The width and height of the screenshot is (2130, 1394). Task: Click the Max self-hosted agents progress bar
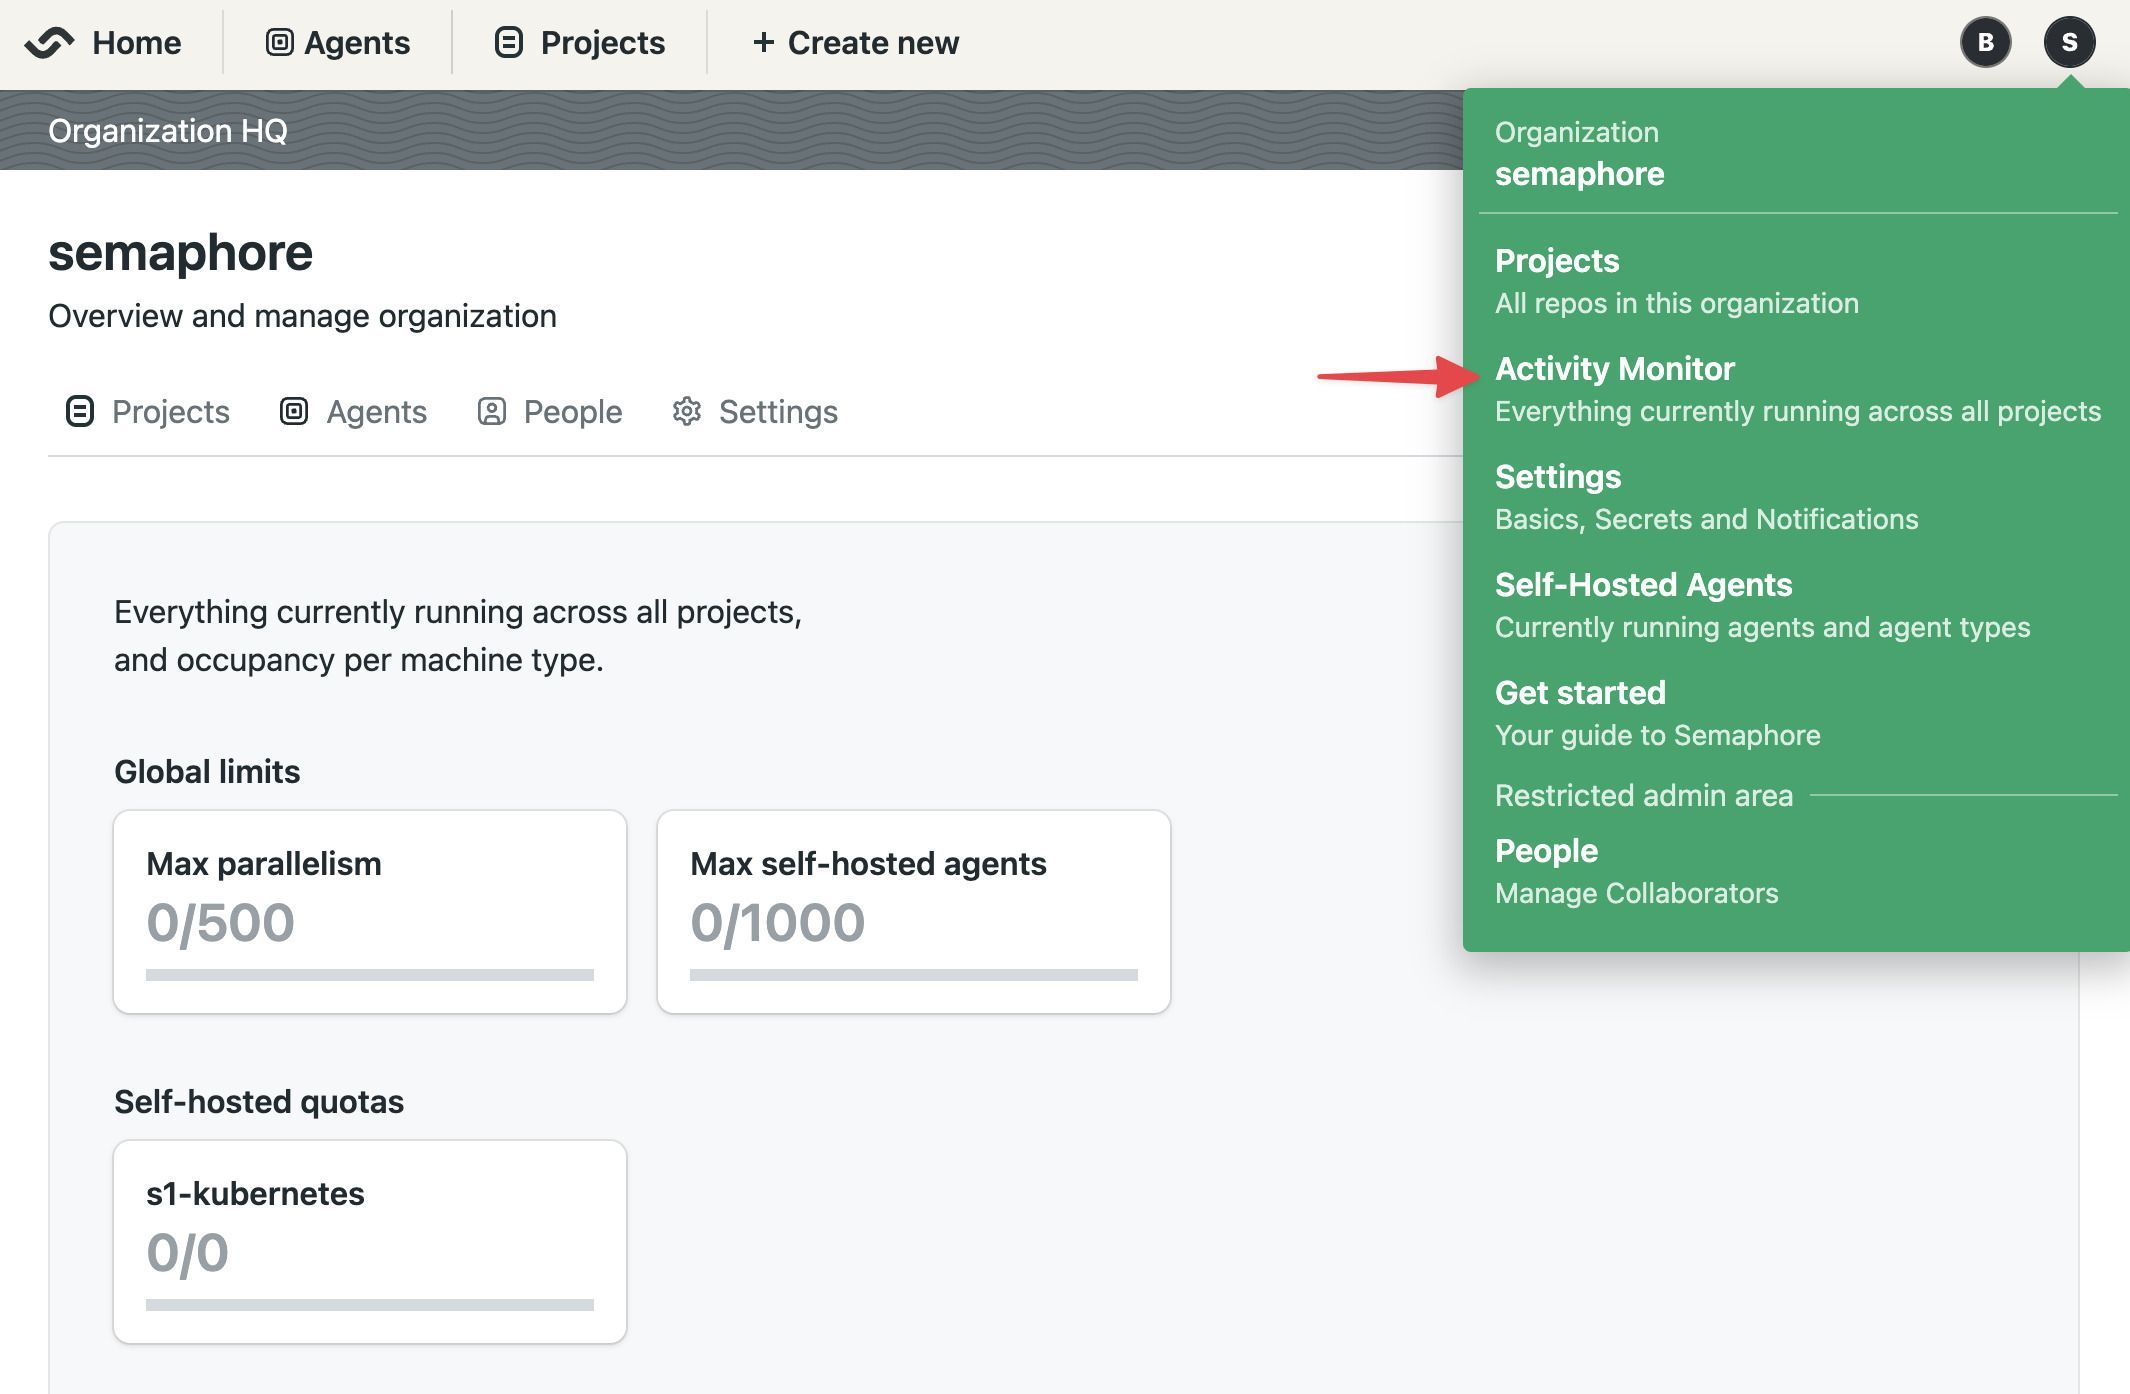[914, 975]
